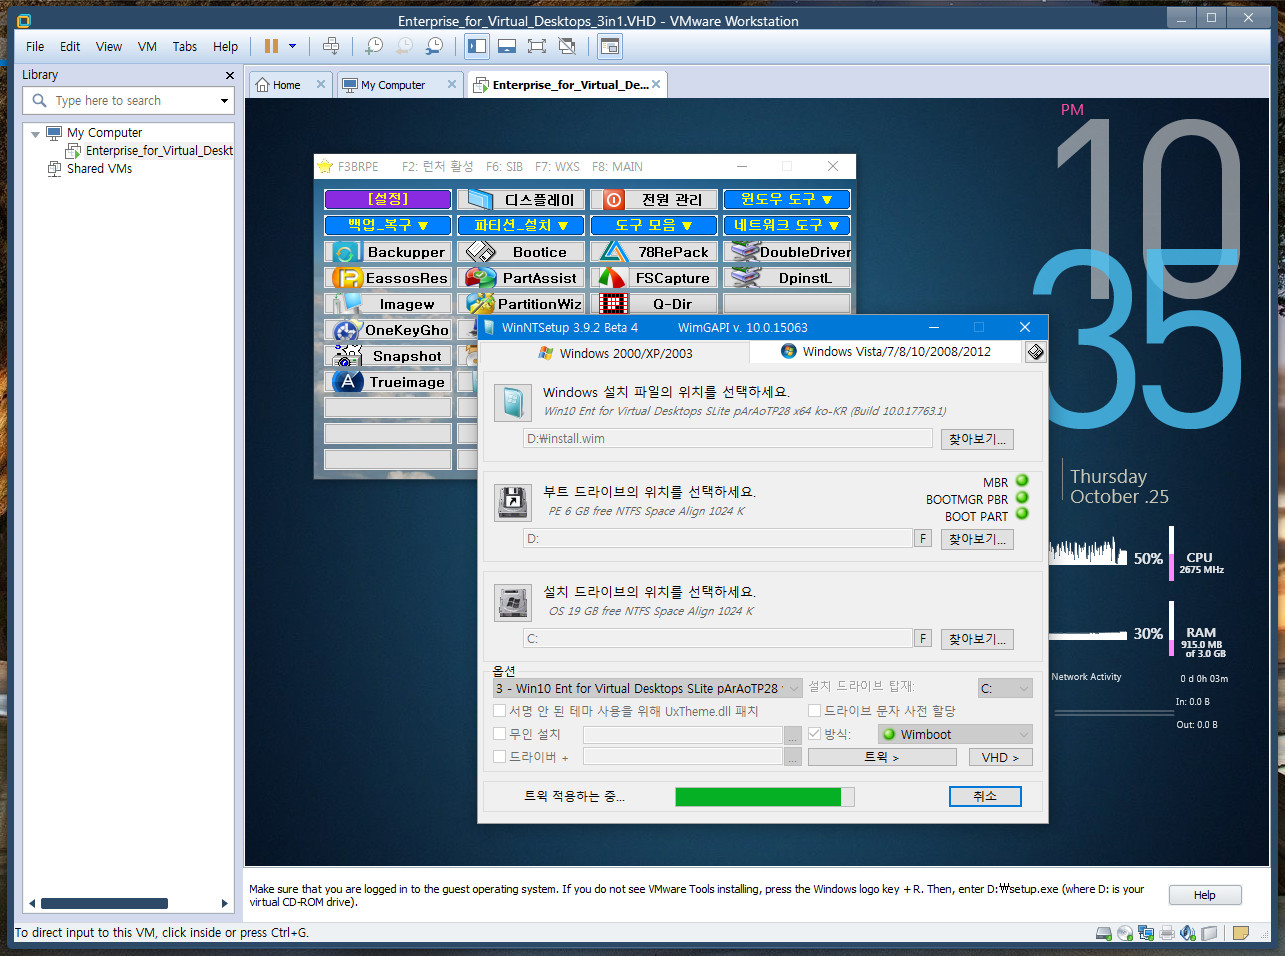Switch to the My Computer tab
The image size is (1285, 956).
point(399,85)
